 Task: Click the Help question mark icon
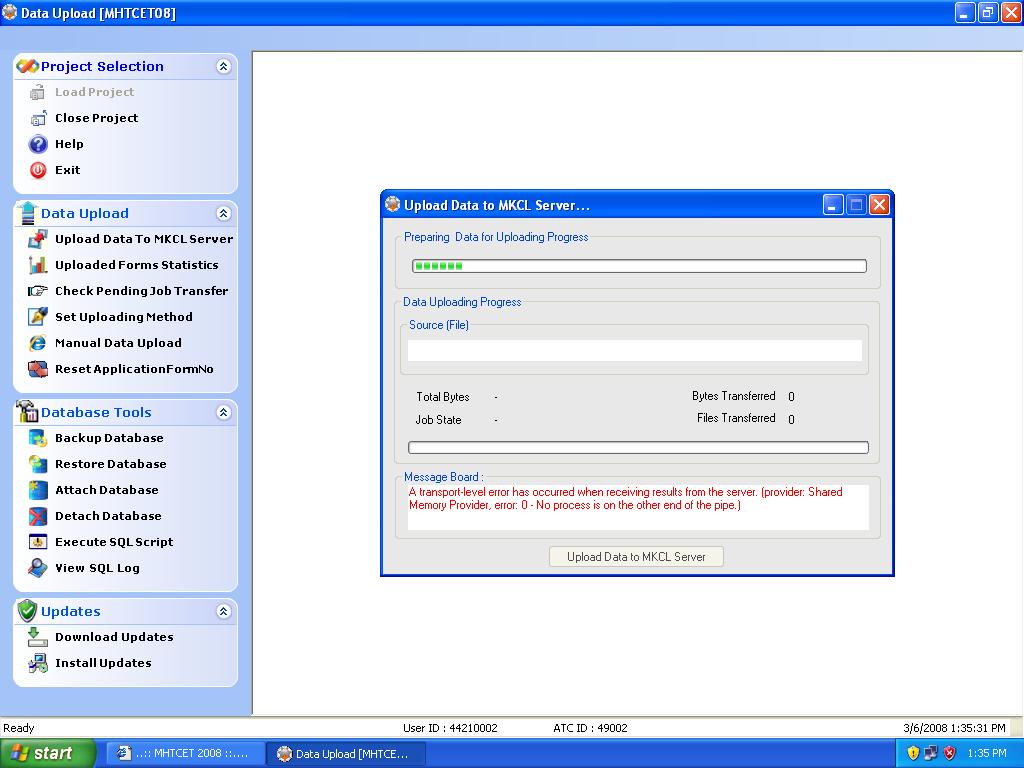pyautogui.click(x=38, y=144)
